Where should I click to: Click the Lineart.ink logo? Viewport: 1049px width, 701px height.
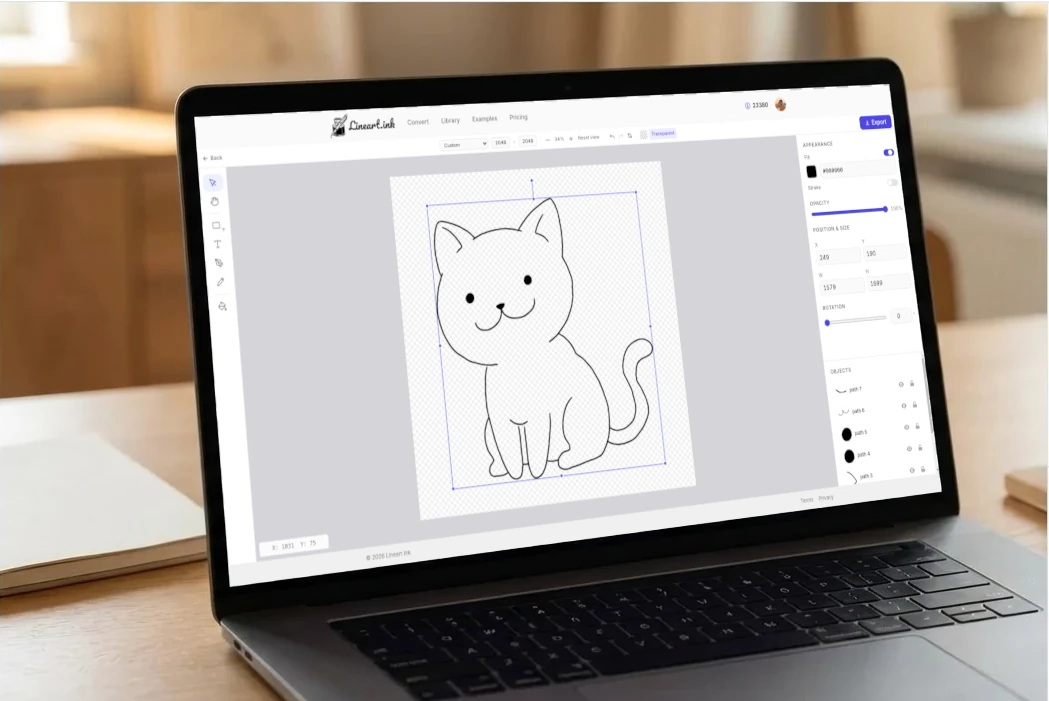(x=363, y=125)
